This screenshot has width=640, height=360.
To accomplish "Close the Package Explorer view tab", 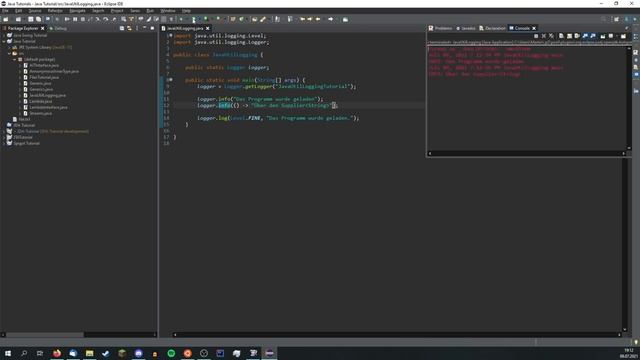I will pyautogui.click(x=42, y=28).
